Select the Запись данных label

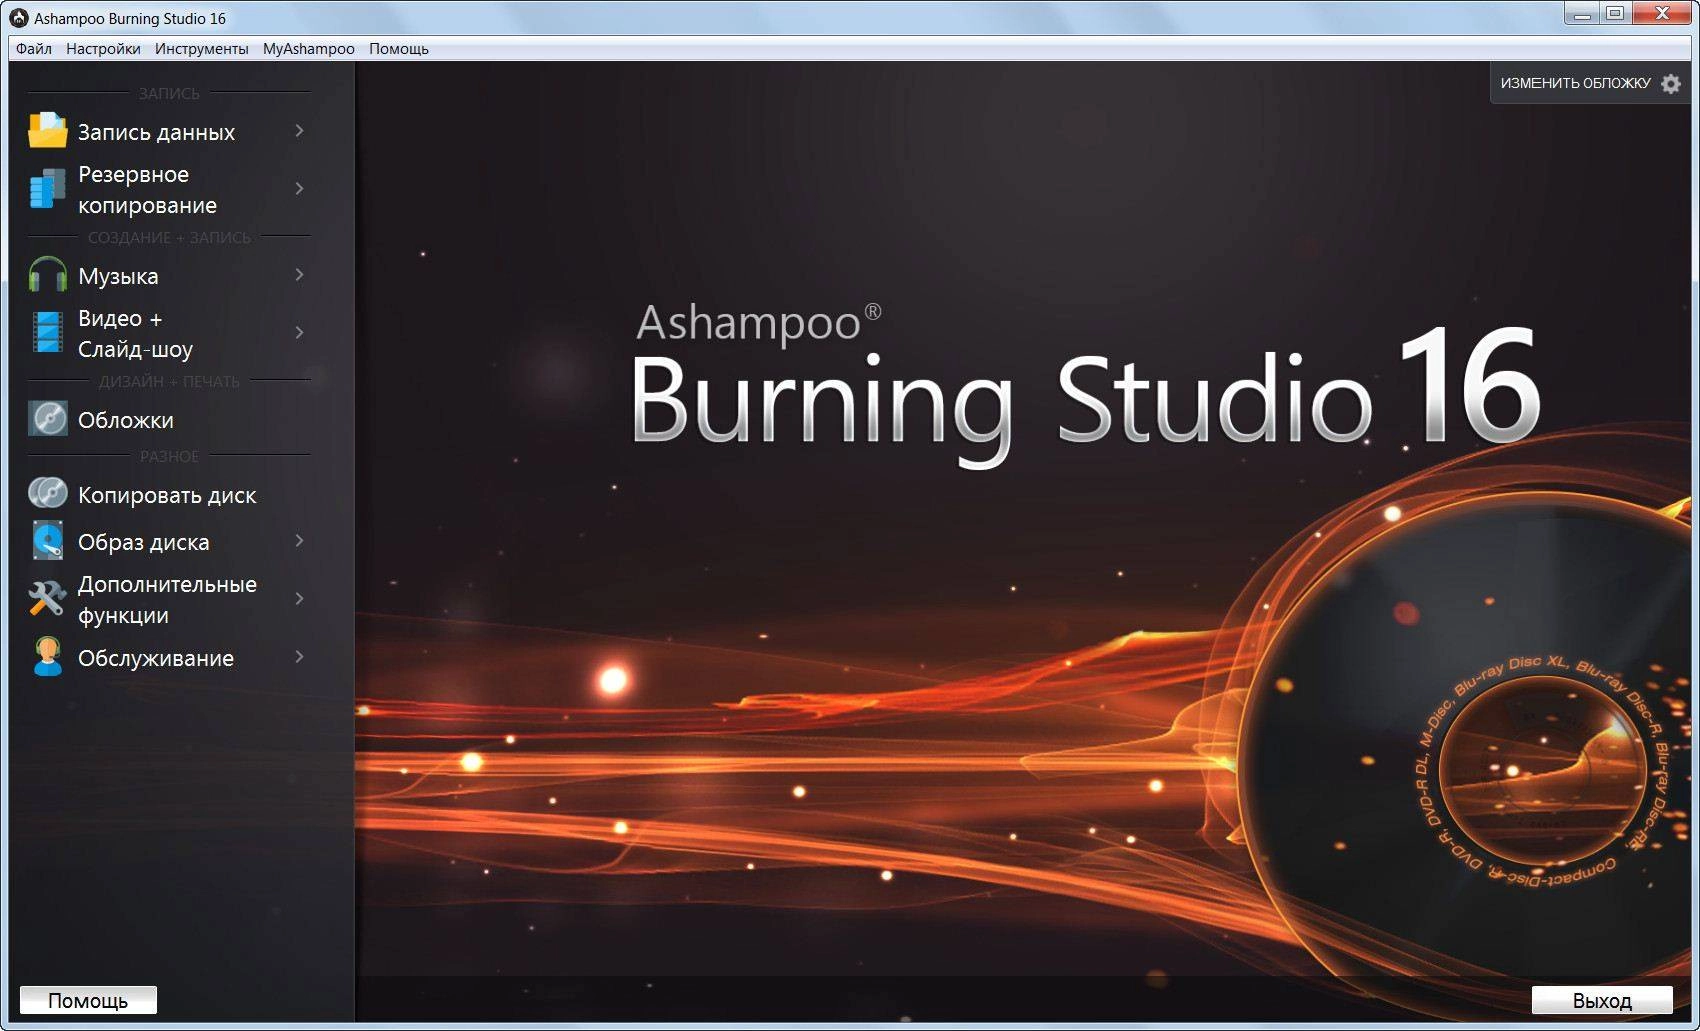click(156, 132)
